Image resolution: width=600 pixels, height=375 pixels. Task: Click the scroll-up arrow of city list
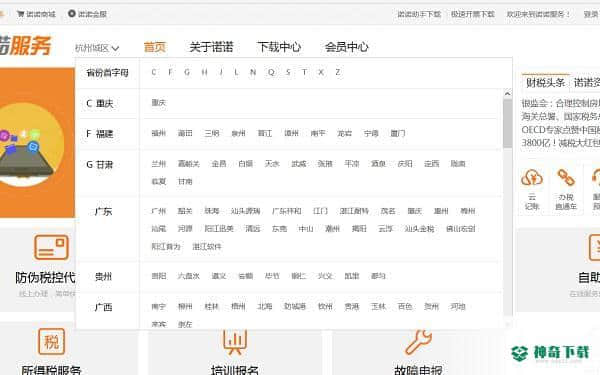coord(507,94)
